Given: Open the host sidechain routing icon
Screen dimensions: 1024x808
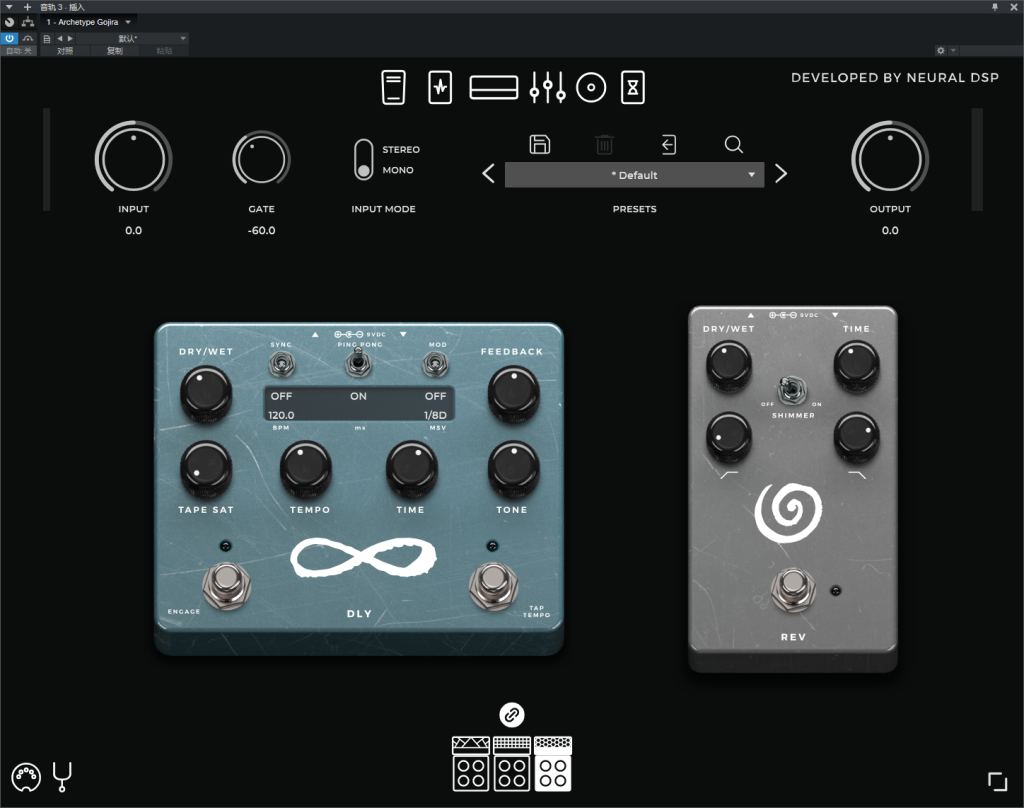Looking at the screenshot, I should point(28,22).
